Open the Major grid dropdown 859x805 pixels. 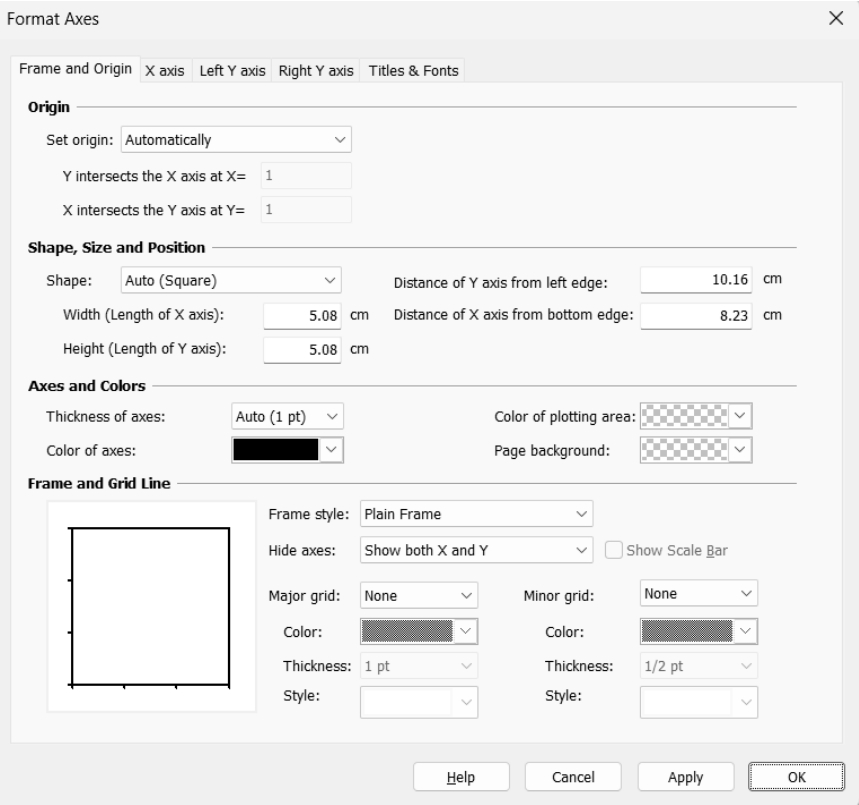pyautogui.click(x=418, y=594)
